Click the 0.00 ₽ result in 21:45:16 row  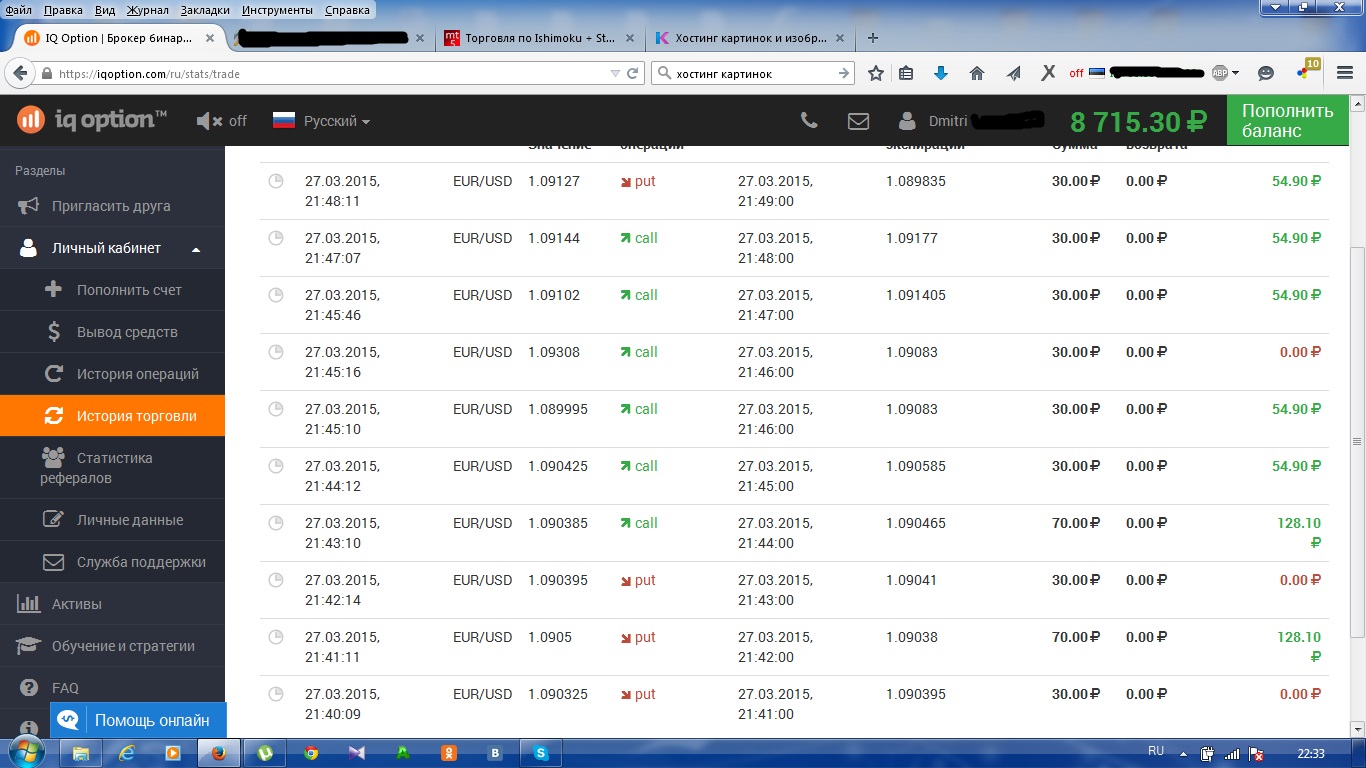tap(1301, 352)
